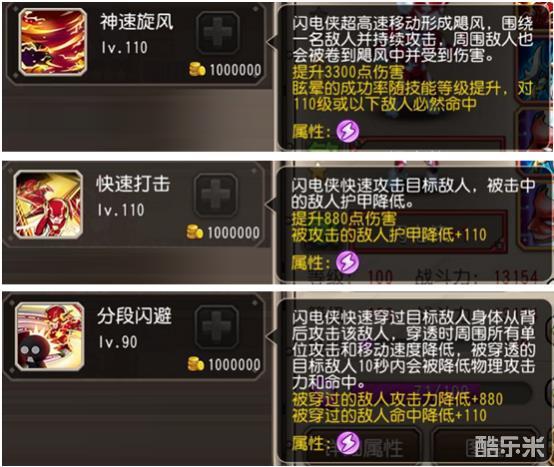Upgrade 神速旋风 with its plus button
Screen dimensions: 554x467
pos(218,32)
